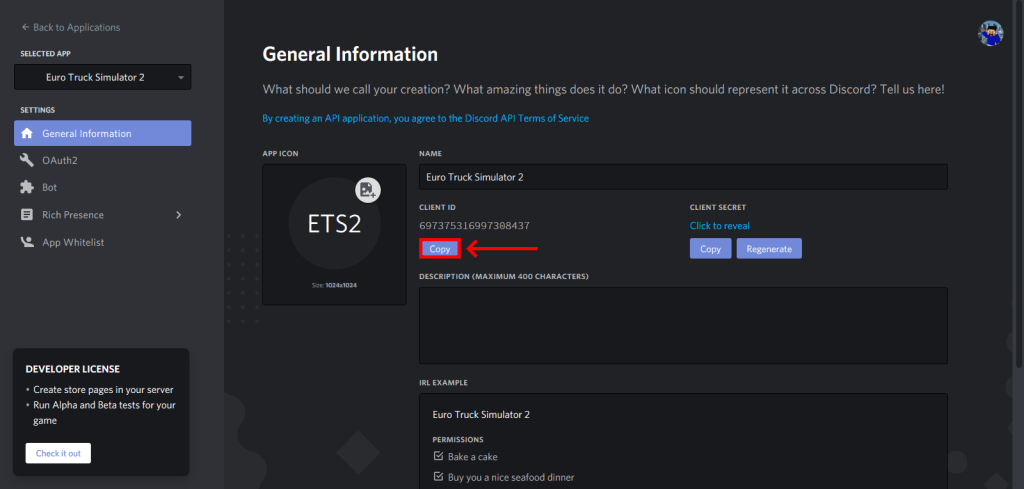Click the Rich Presence document icon

pos(27,214)
